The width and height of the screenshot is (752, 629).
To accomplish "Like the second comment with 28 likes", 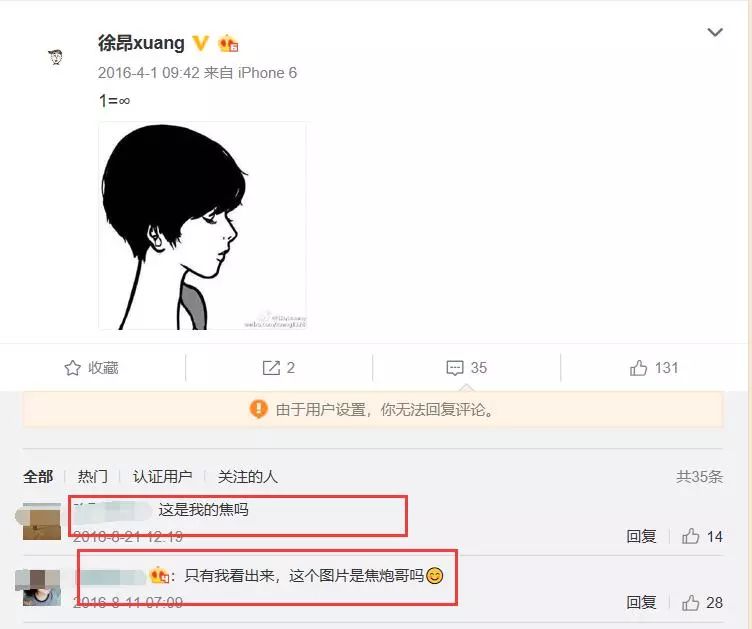I will tap(691, 602).
